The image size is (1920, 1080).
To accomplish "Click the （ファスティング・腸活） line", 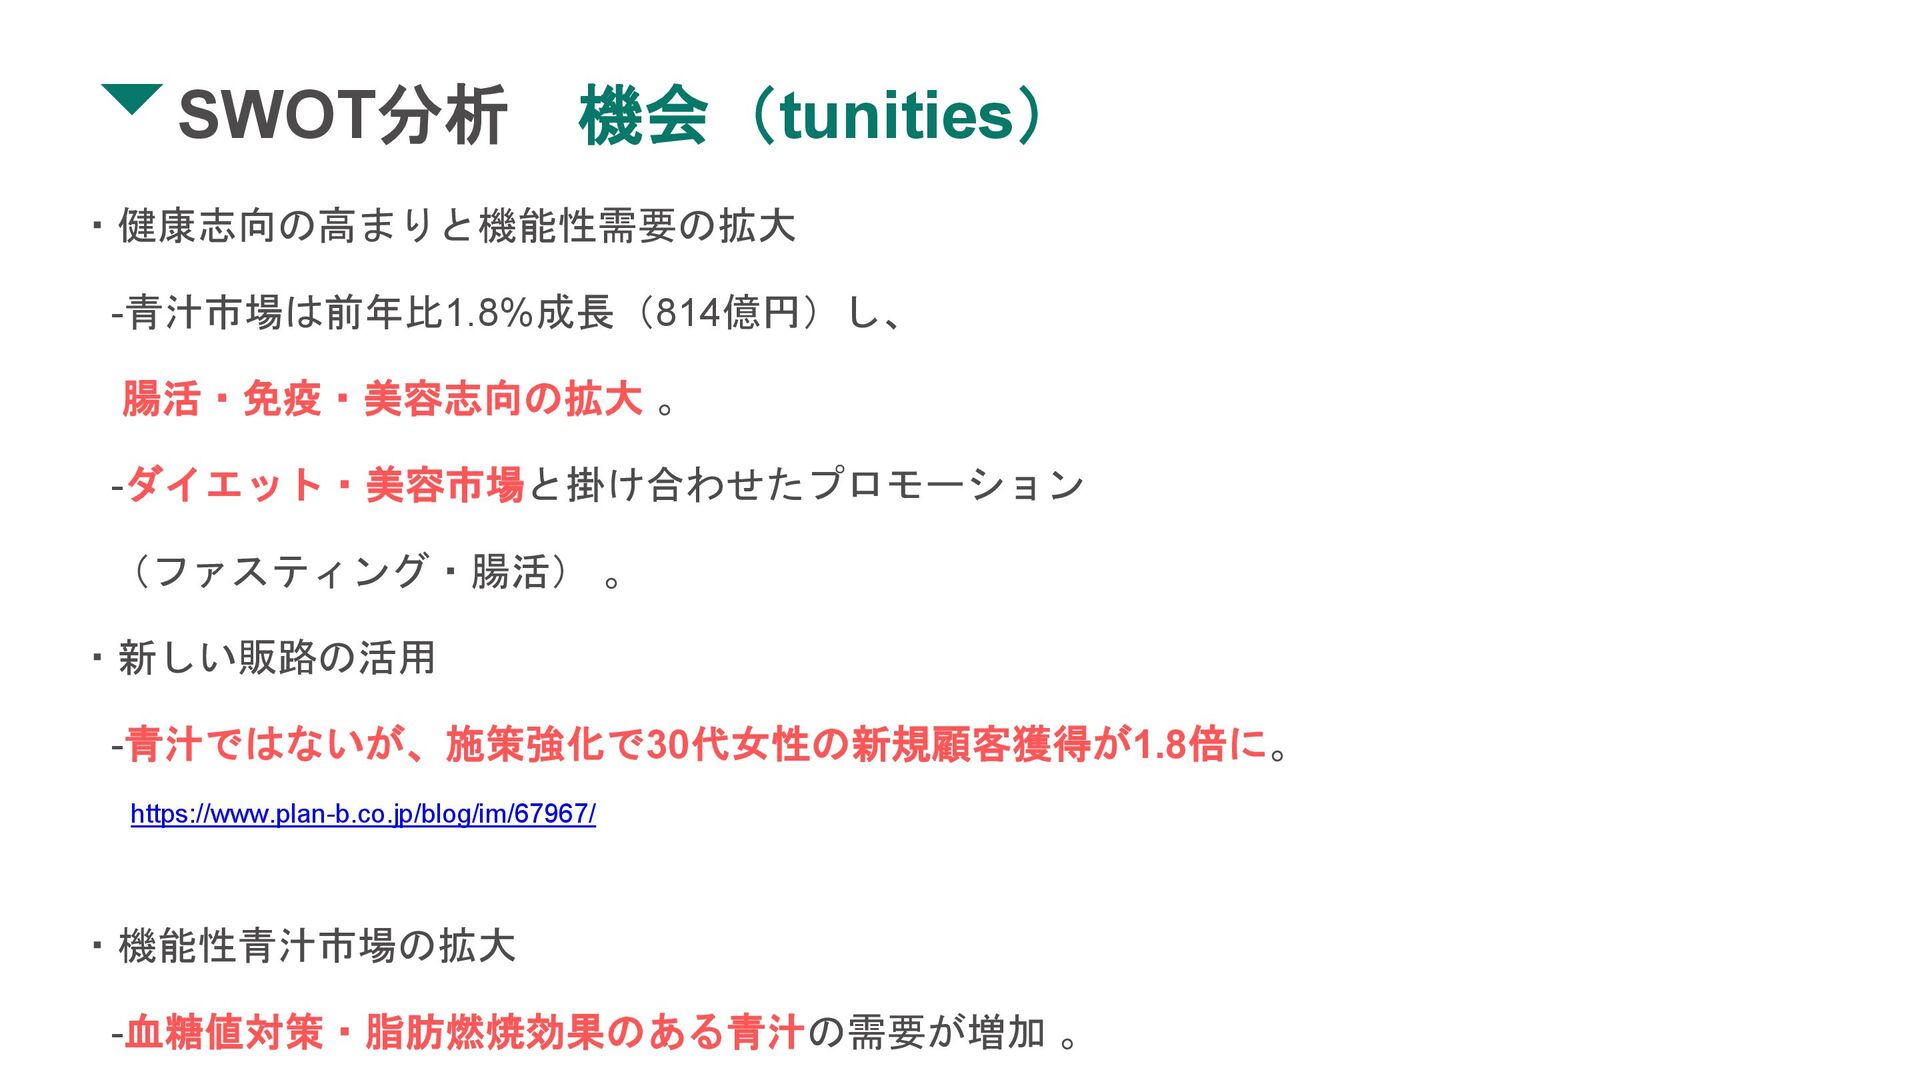I will point(350,572).
